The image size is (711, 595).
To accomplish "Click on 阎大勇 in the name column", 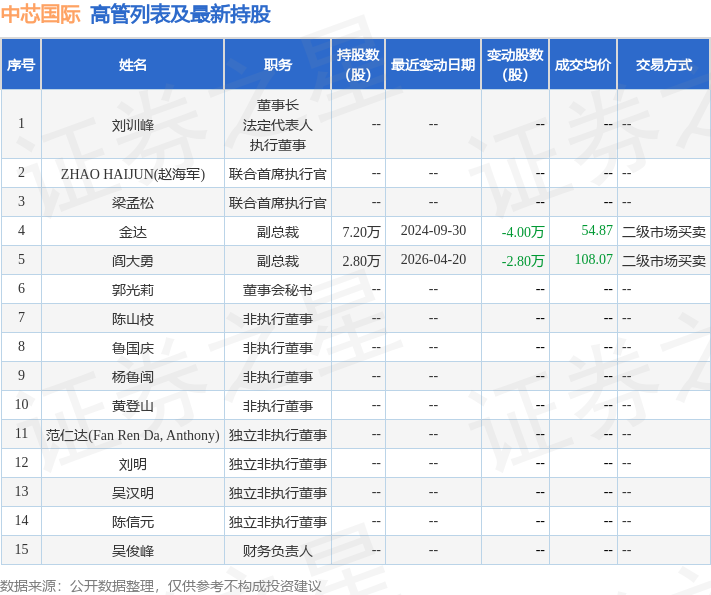I will coord(132,261).
